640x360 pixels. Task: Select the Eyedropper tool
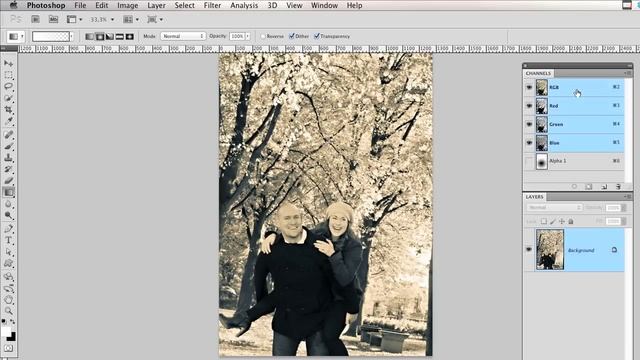pos(9,121)
